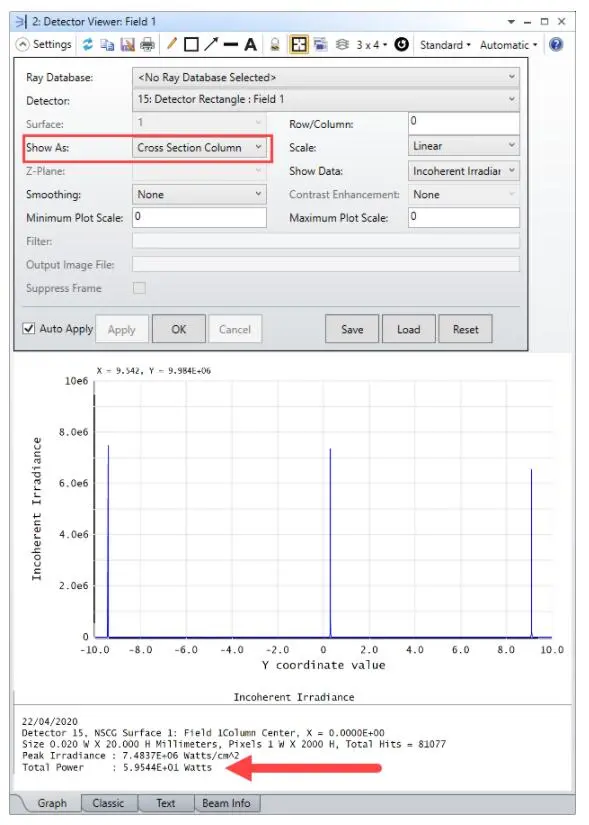Viewport: 589px width, 825px height.
Task: Open the Show As dropdown
Action: tap(199, 148)
